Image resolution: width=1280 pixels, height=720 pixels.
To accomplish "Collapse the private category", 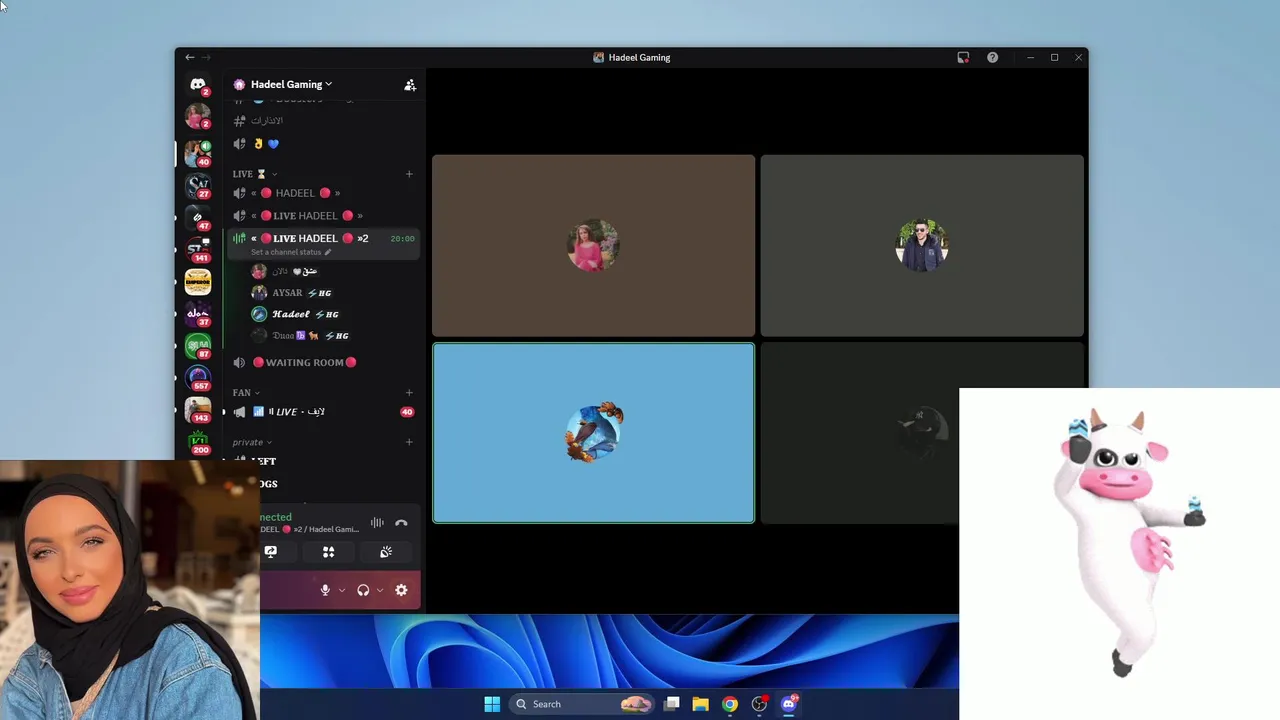I will (252, 442).
